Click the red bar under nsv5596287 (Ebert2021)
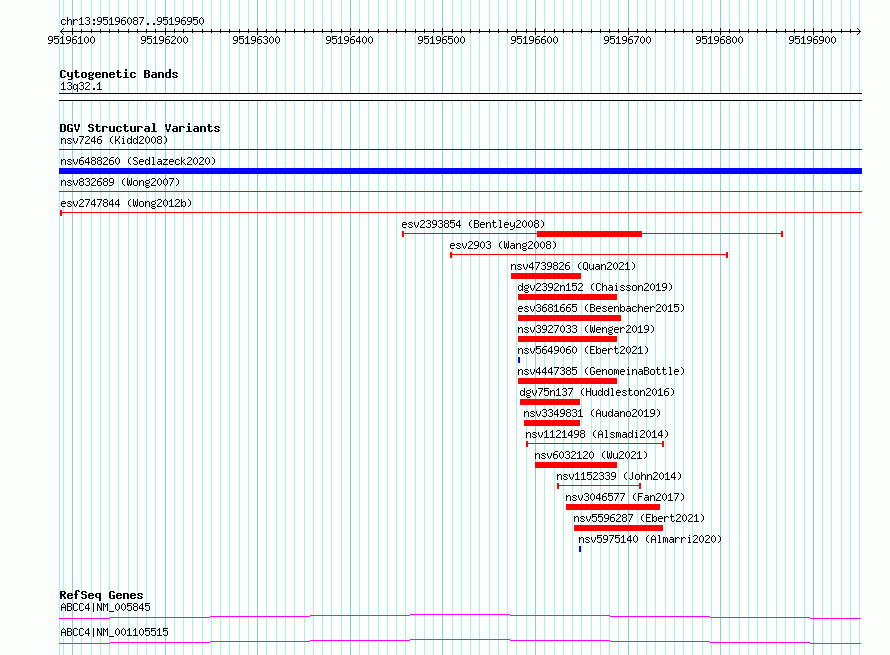Screen dimensions: 890x655 coord(618,528)
